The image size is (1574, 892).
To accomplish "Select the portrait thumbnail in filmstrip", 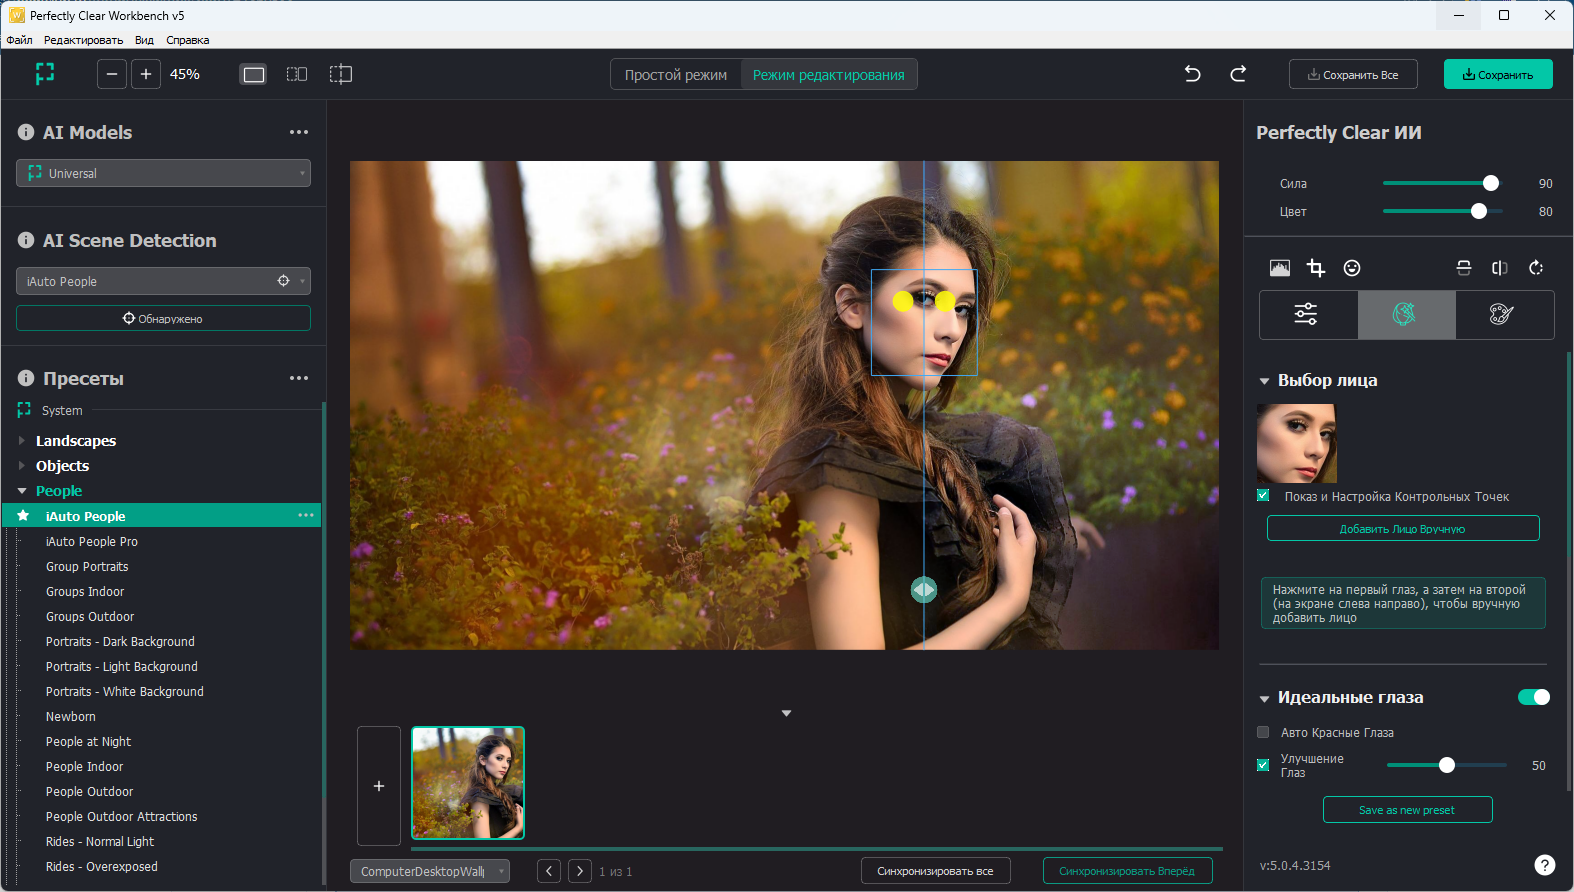I will [x=468, y=783].
